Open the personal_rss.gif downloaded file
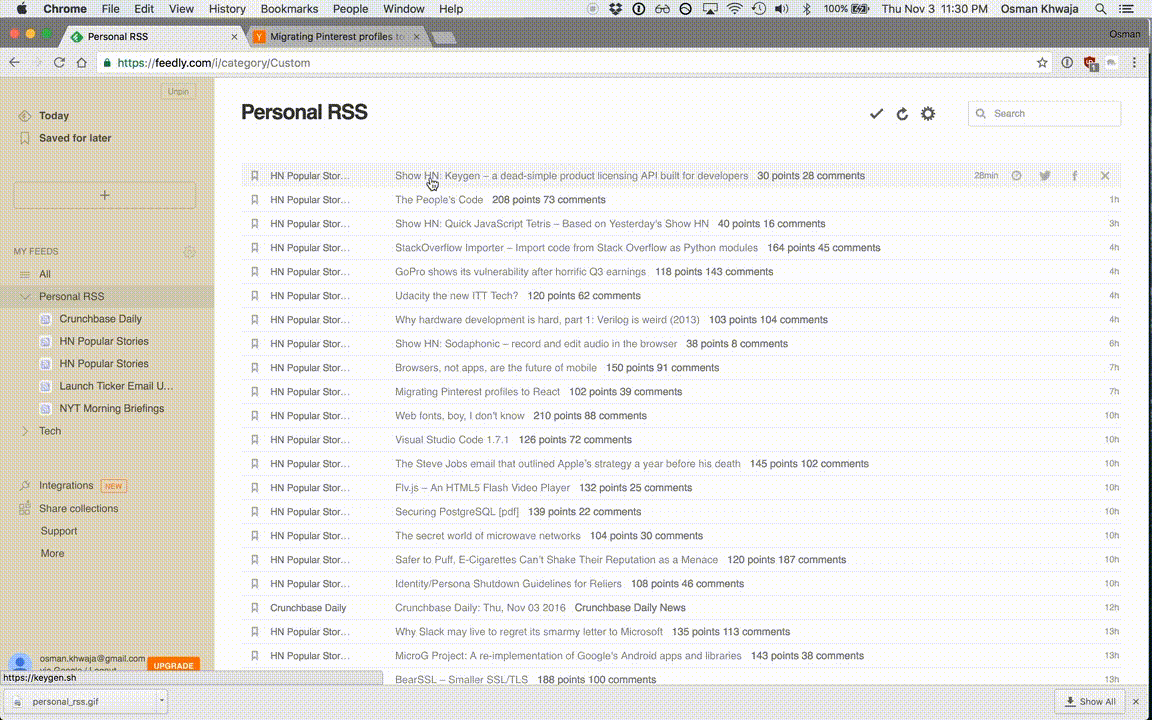The width and height of the screenshot is (1152, 720). coord(65,702)
